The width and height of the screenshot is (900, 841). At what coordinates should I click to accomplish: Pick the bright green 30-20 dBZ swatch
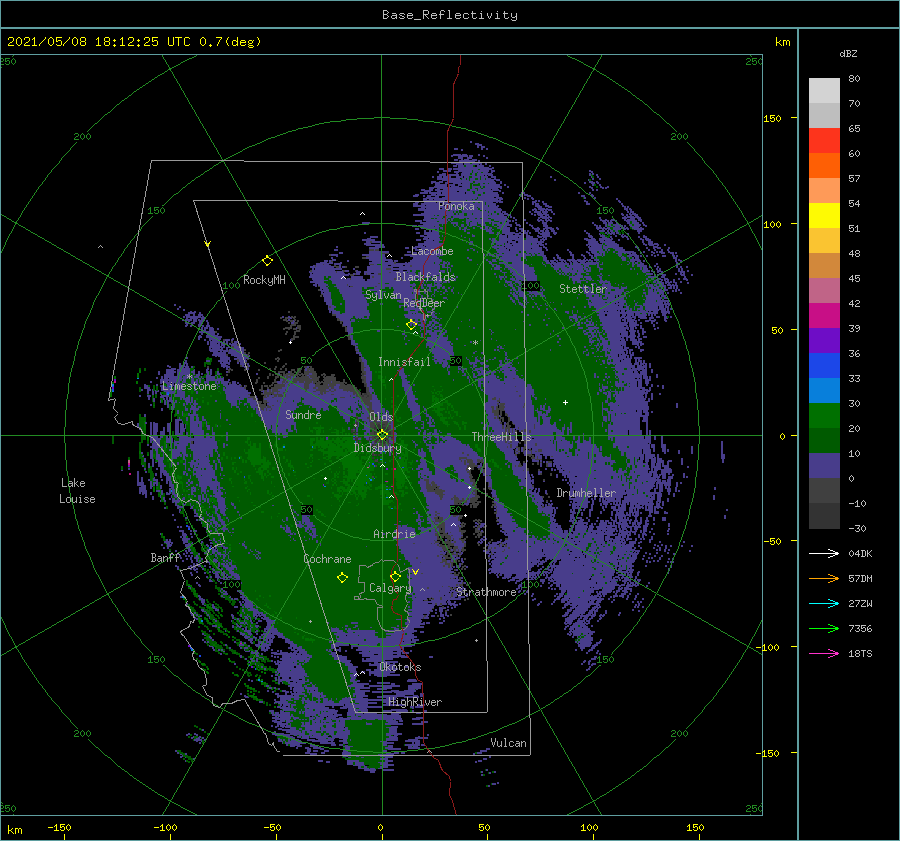coord(824,416)
